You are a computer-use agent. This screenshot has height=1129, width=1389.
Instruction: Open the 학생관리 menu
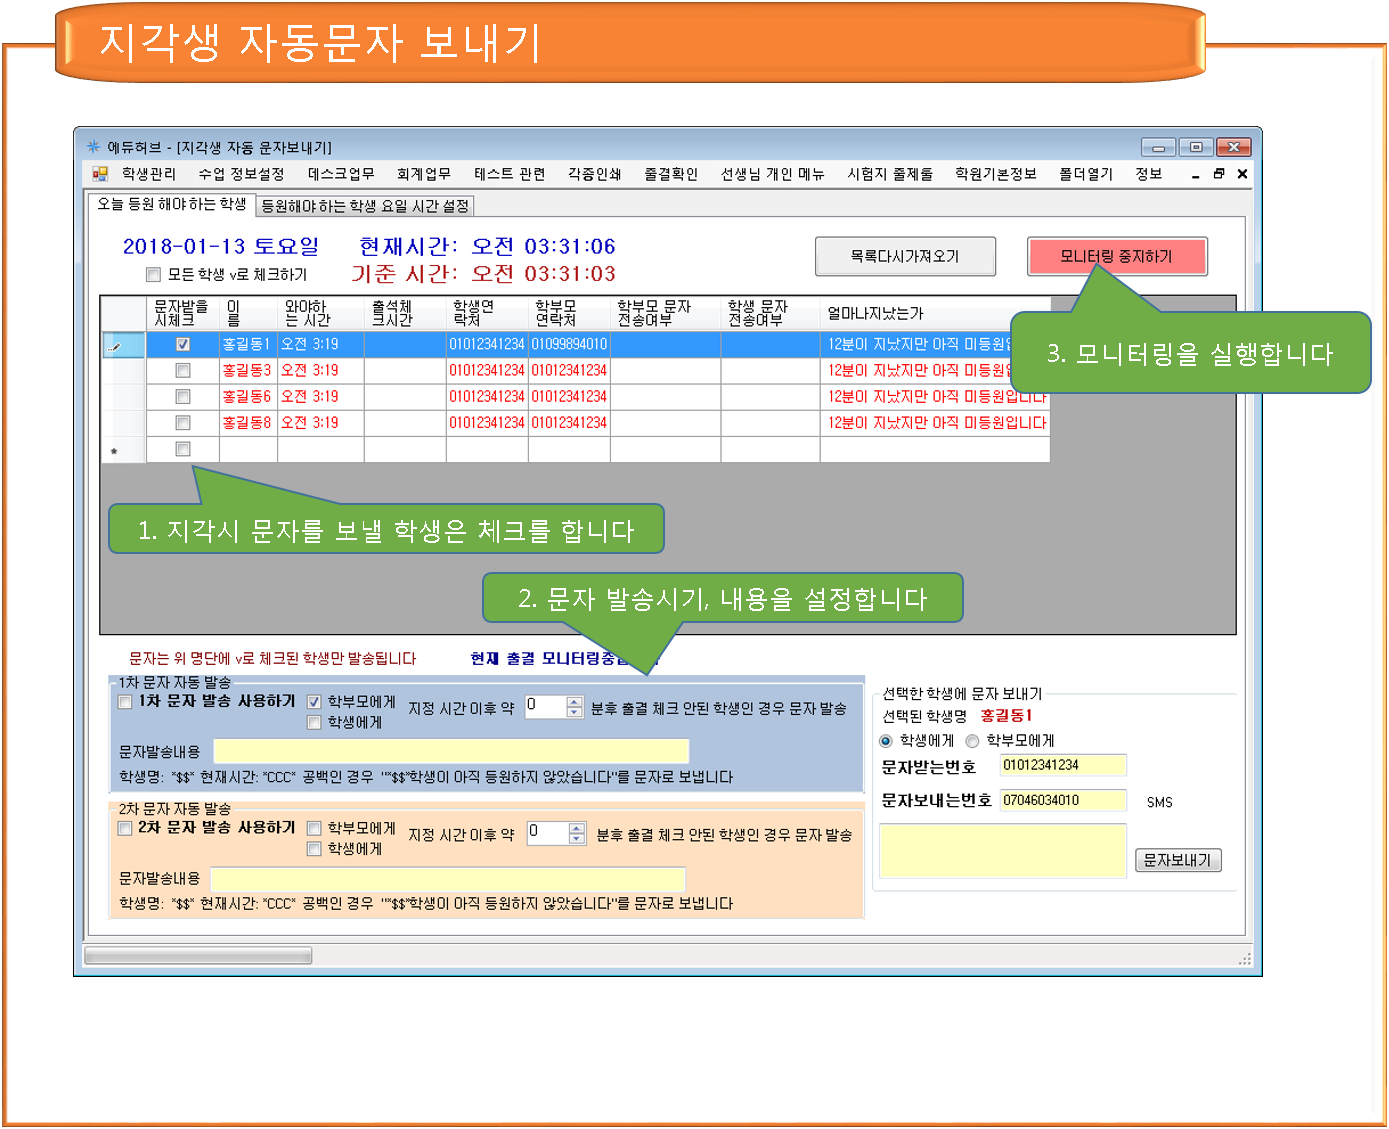click(x=149, y=174)
